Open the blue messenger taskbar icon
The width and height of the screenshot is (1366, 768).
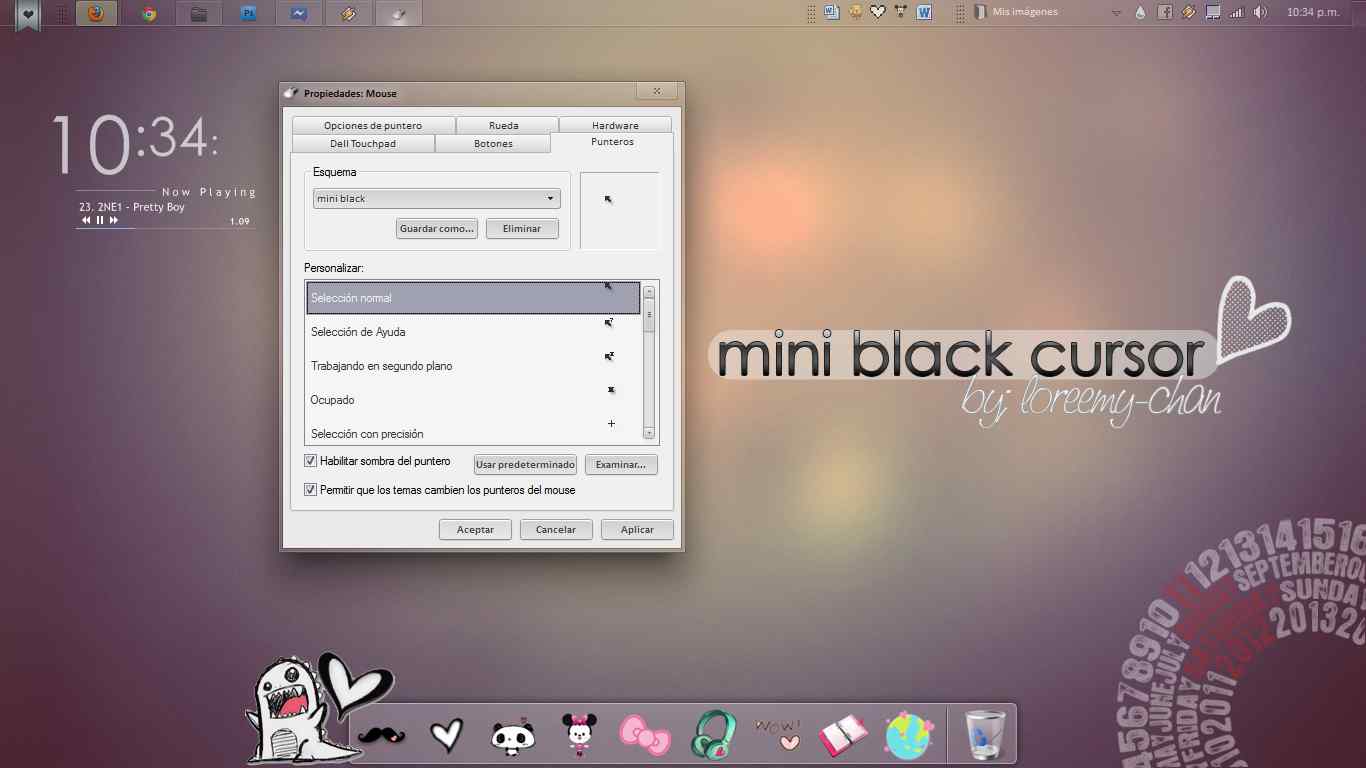click(298, 14)
